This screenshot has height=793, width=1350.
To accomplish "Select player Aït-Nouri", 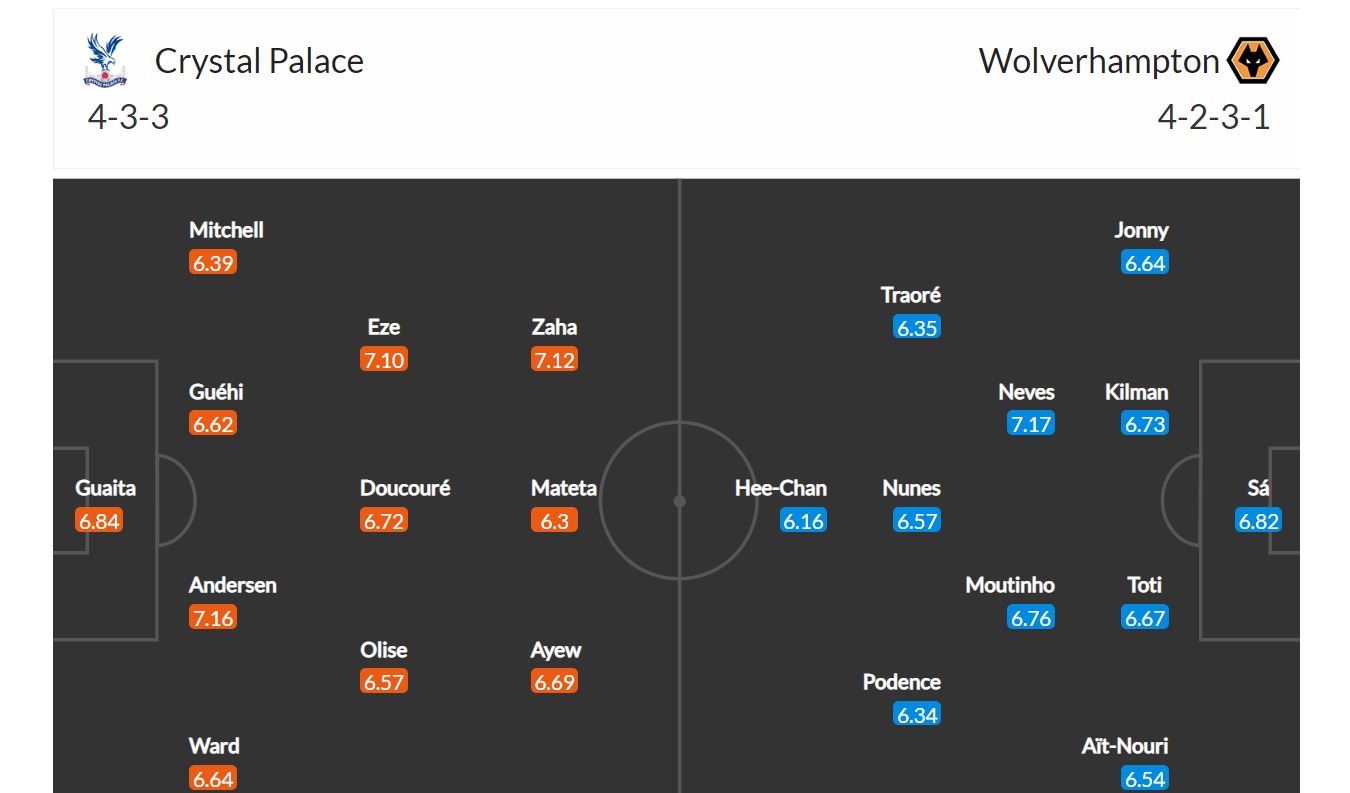I will tap(1125, 746).
